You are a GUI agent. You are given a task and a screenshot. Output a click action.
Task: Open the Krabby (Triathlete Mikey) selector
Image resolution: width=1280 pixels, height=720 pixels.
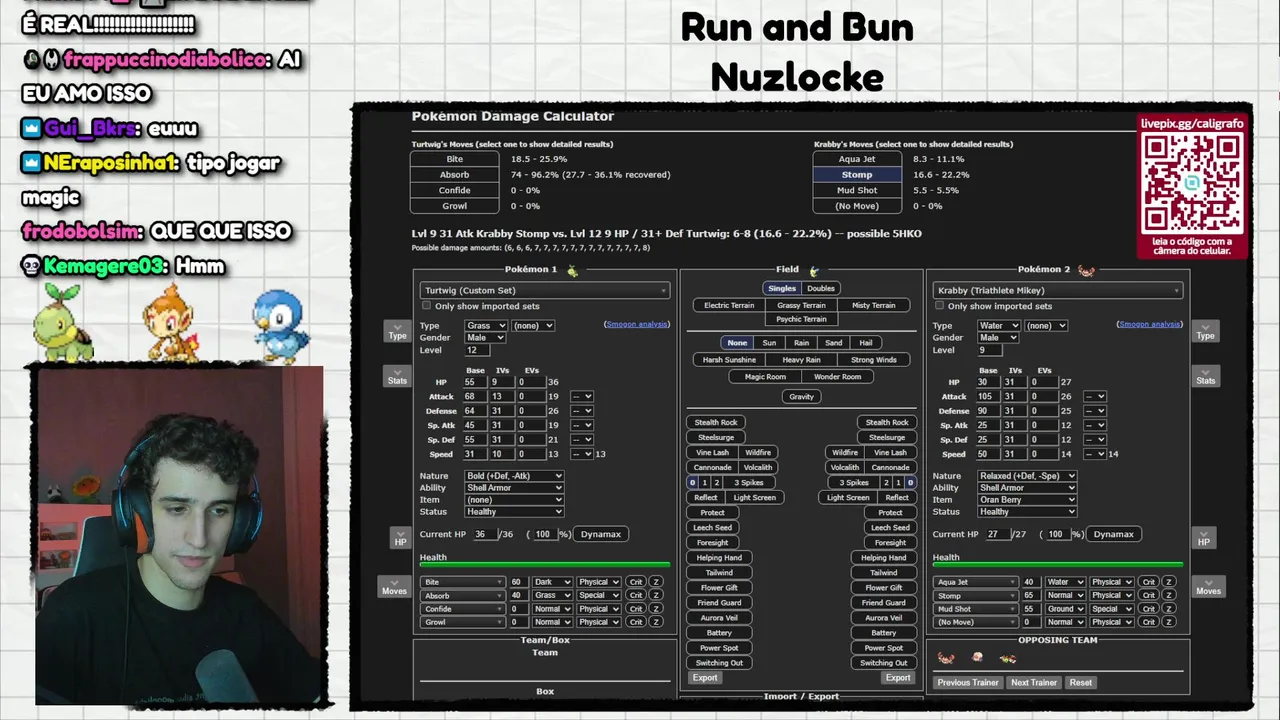coord(1058,290)
